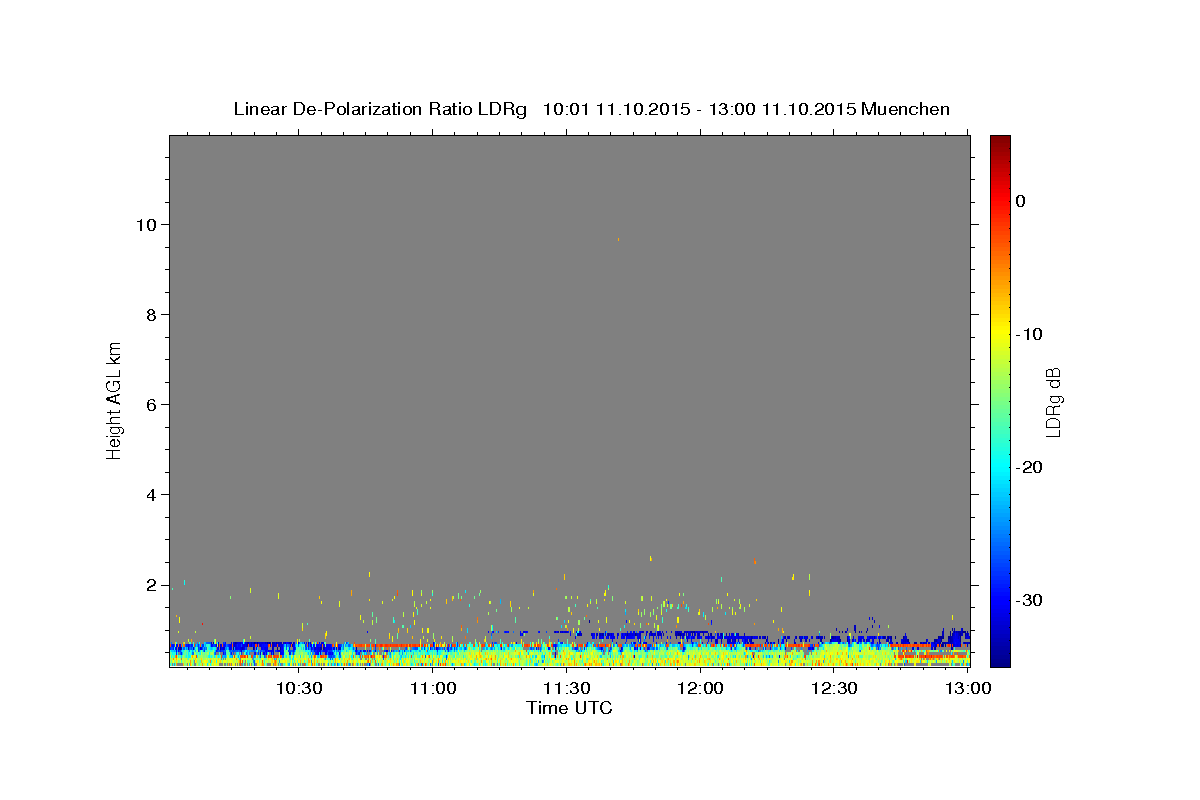Screen dimensions: 1200x800
Task: Click the isolated orange pixel near 10 km
Action: click(618, 239)
